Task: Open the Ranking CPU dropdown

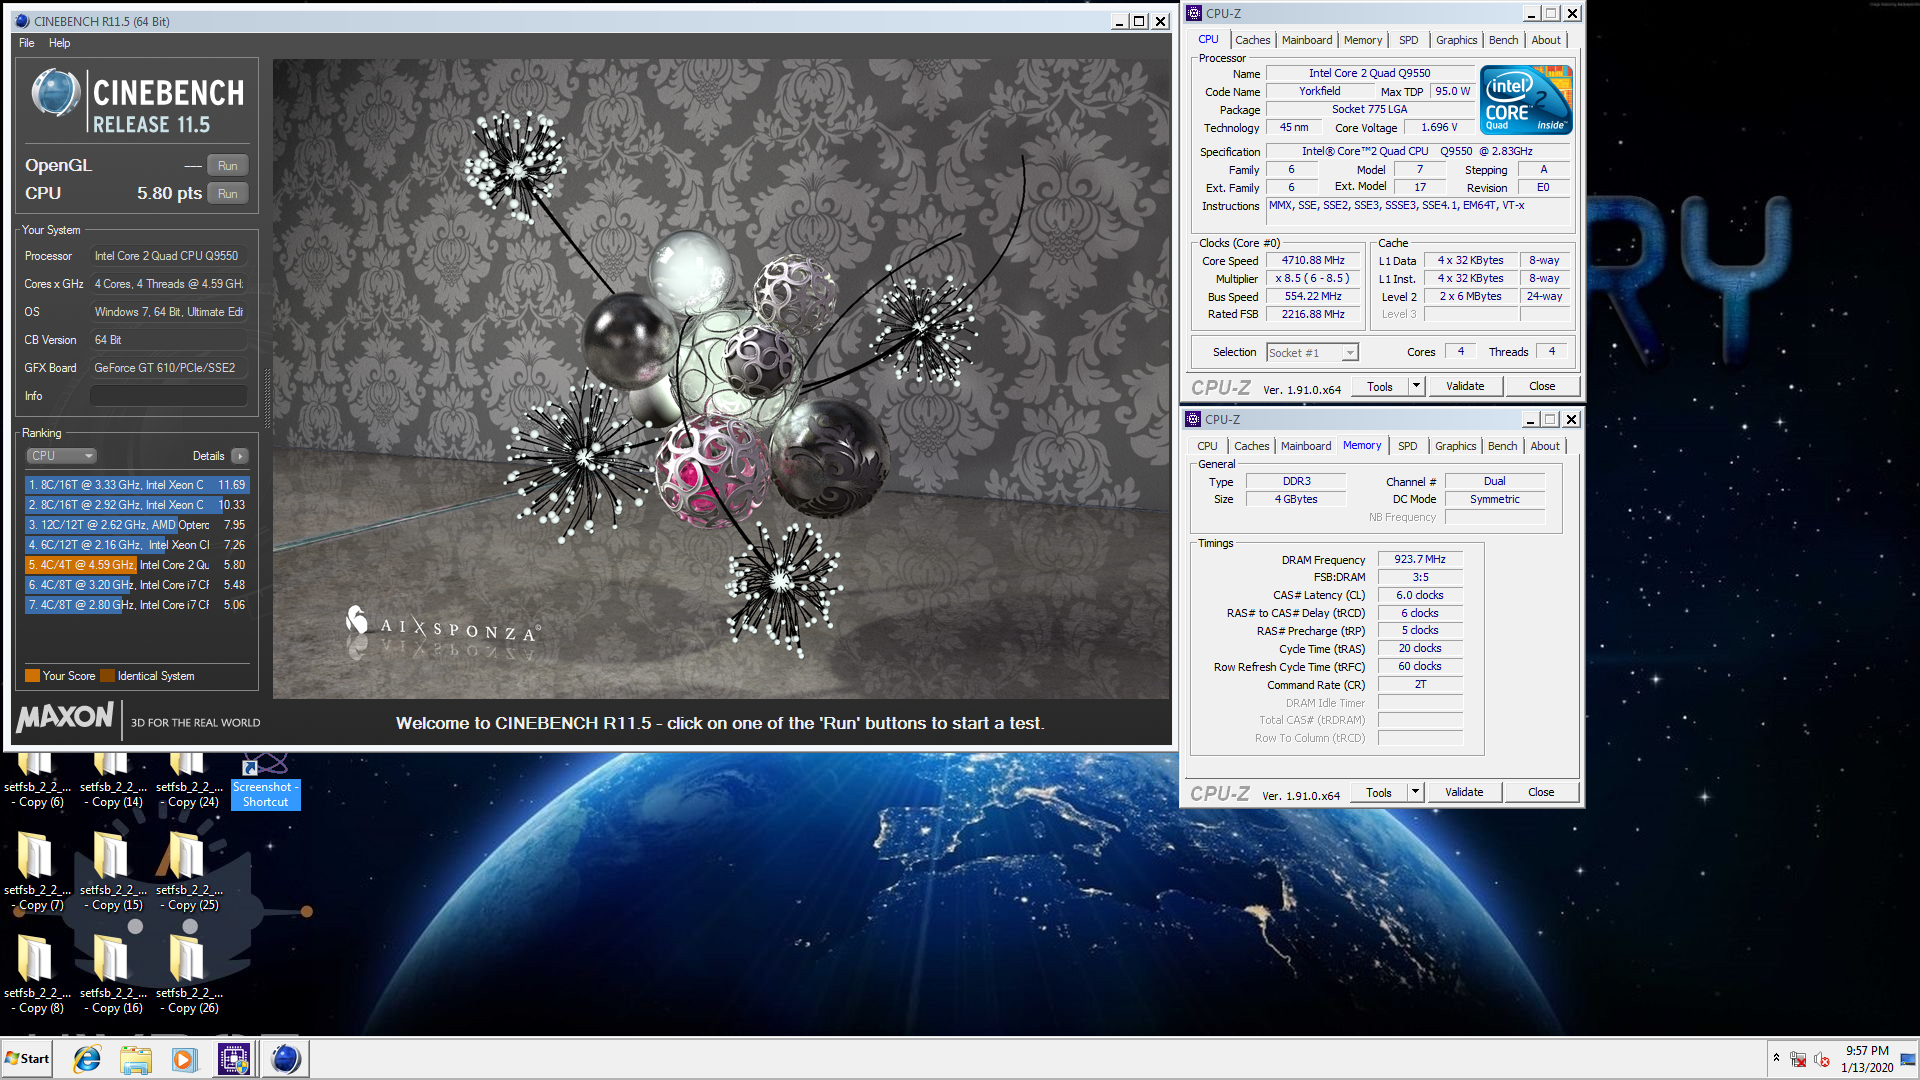Action: pos(61,456)
